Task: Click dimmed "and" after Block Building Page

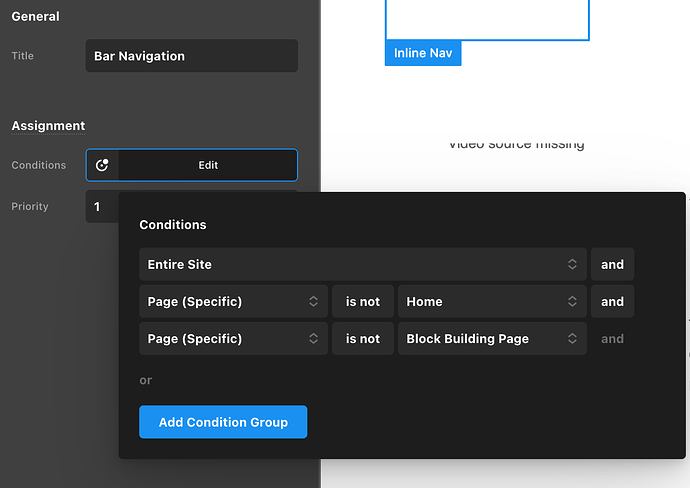Action: click(612, 339)
